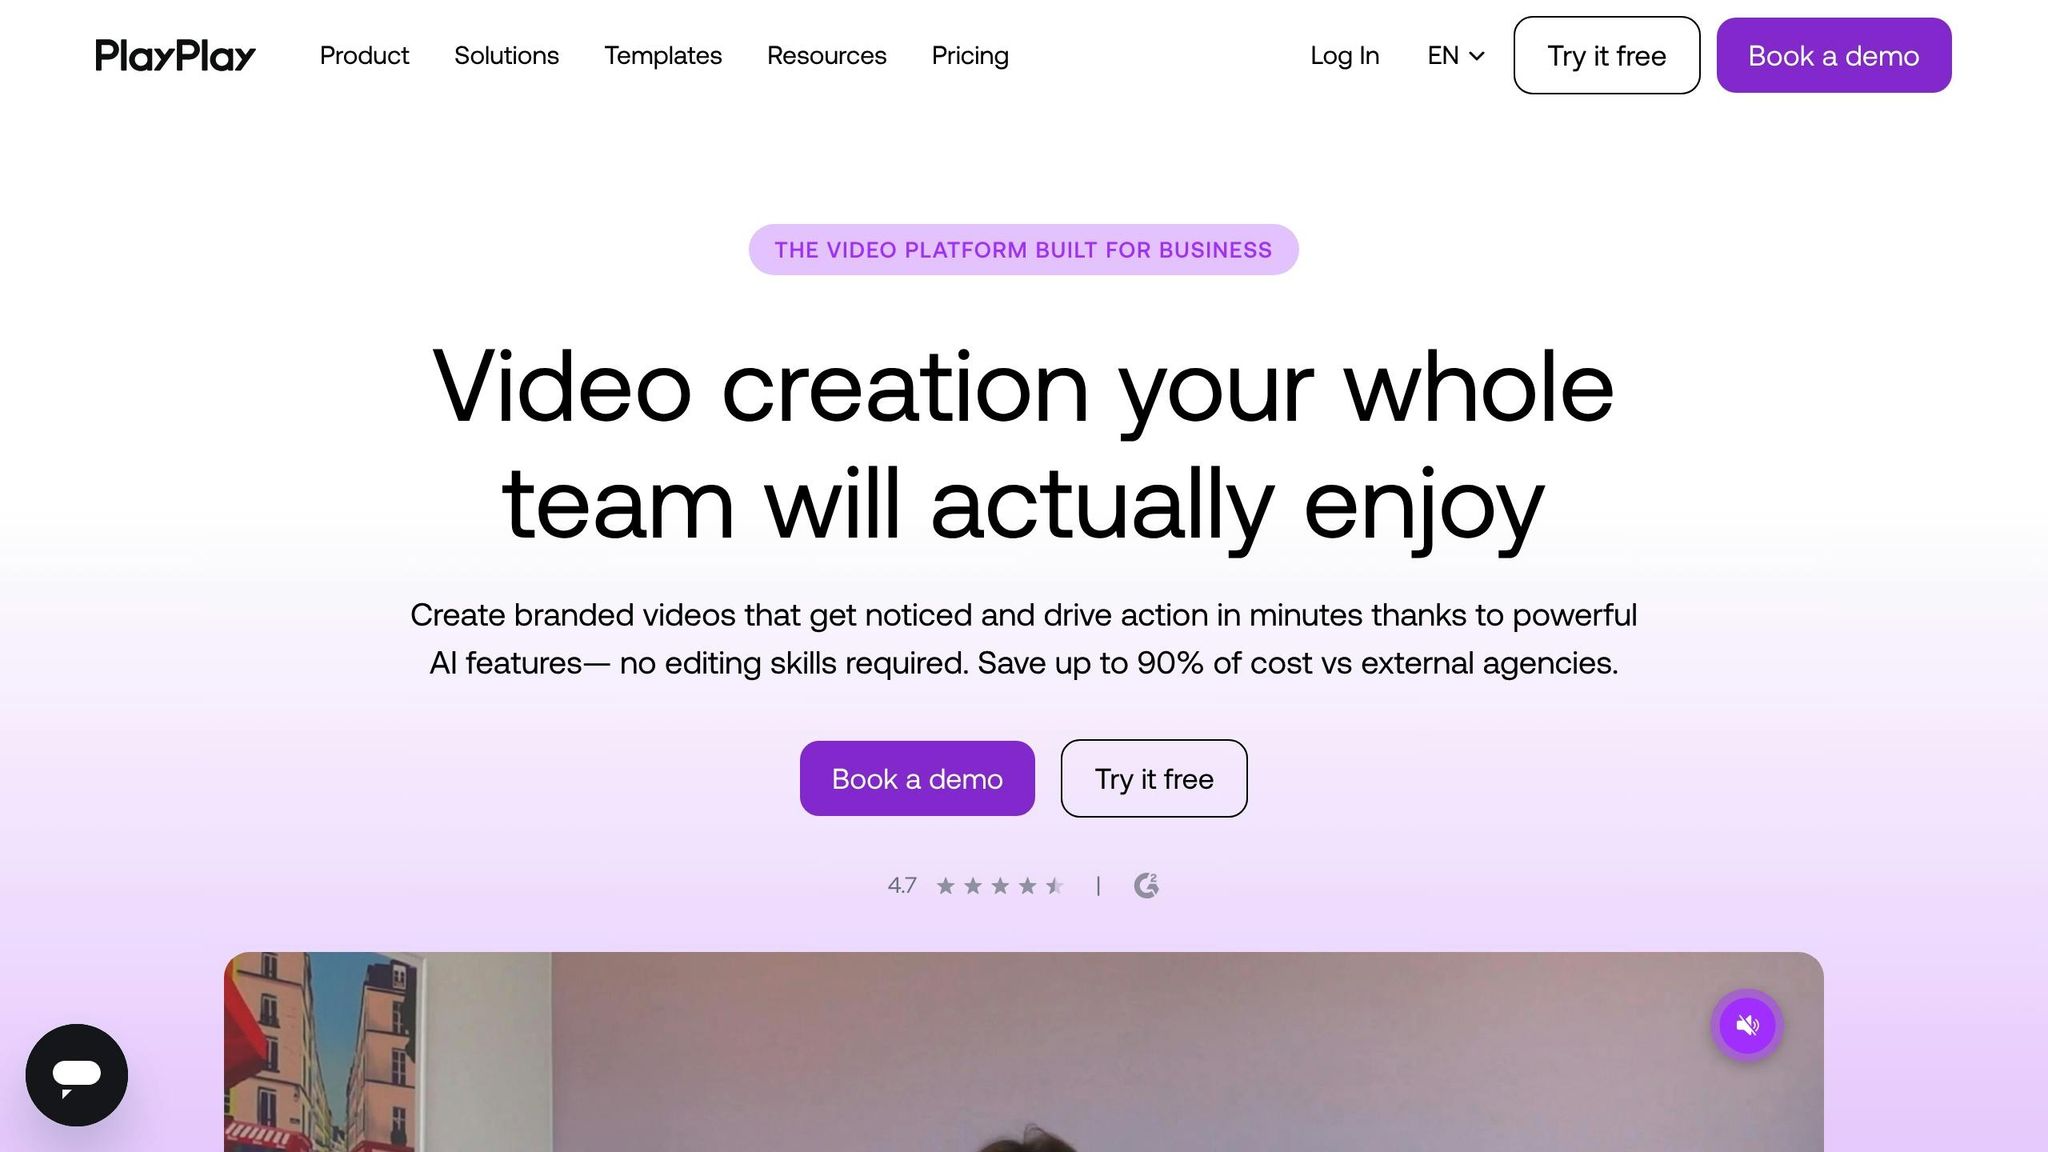Image resolution: width=2048 pixels, height=1152 pixels.
Task: Click the G2 review logo
Action: (x=1146, y=885)
